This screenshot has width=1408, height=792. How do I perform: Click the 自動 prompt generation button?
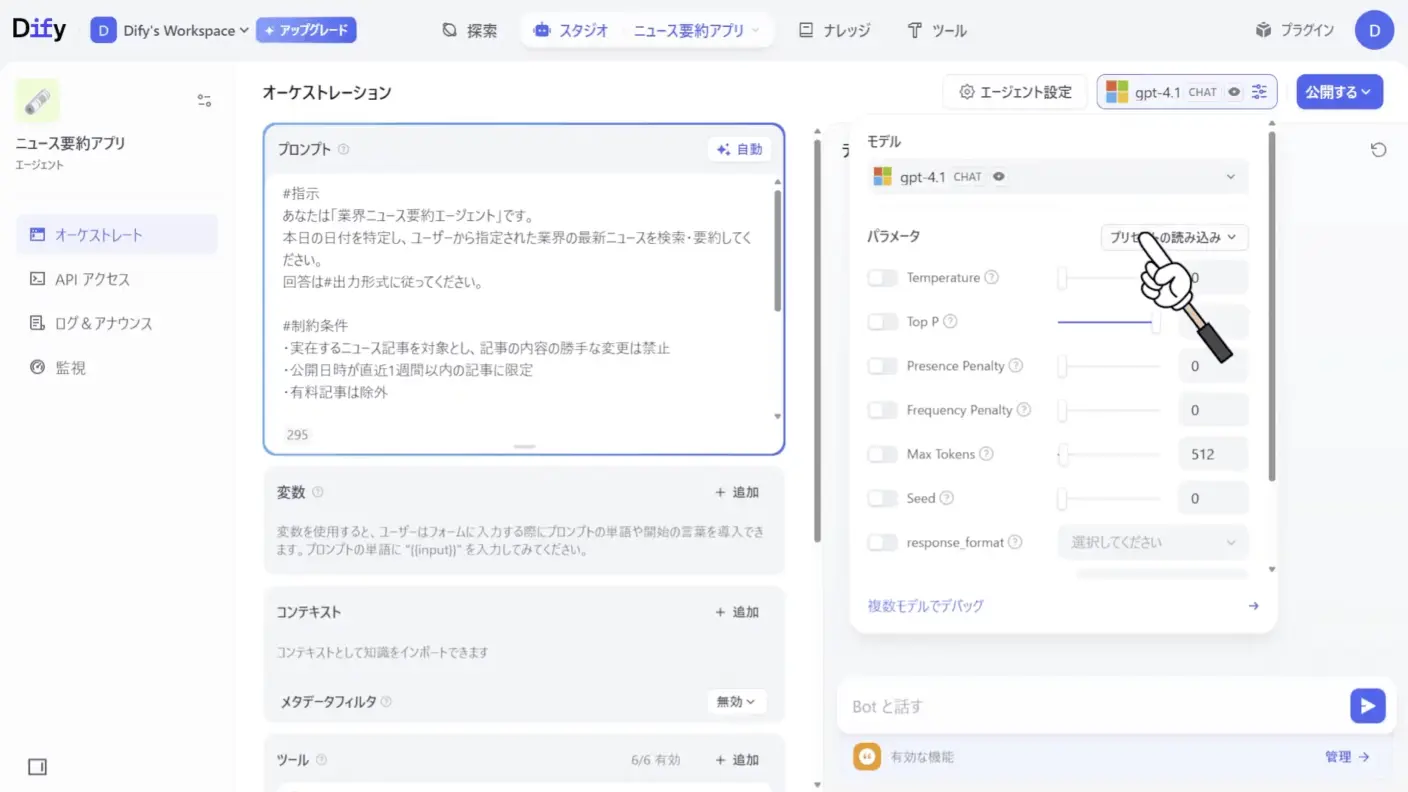tap(739, 148)
